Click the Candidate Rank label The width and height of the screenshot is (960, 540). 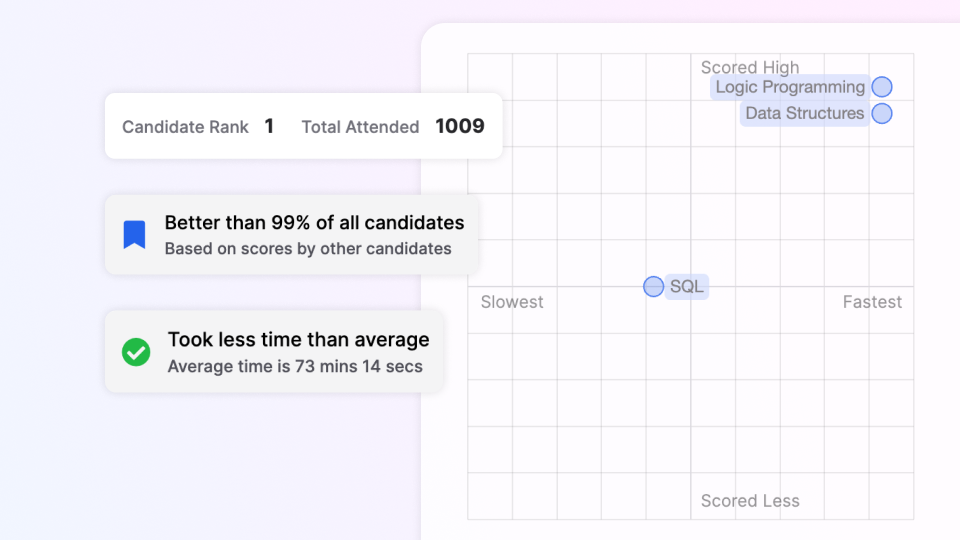tap(185, 127)
